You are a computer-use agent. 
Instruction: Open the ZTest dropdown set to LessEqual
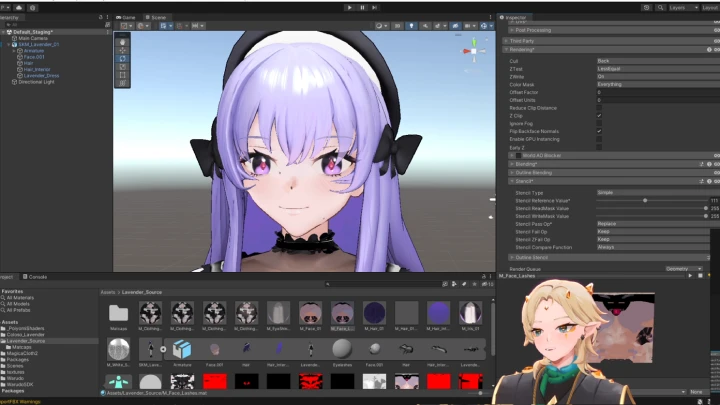(x=658, y=68)
